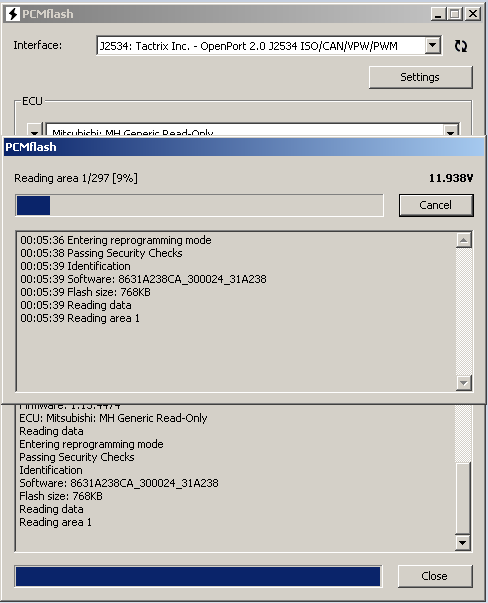Click the down arrow of the dialog log scrollbar

[x=464, y=383]
